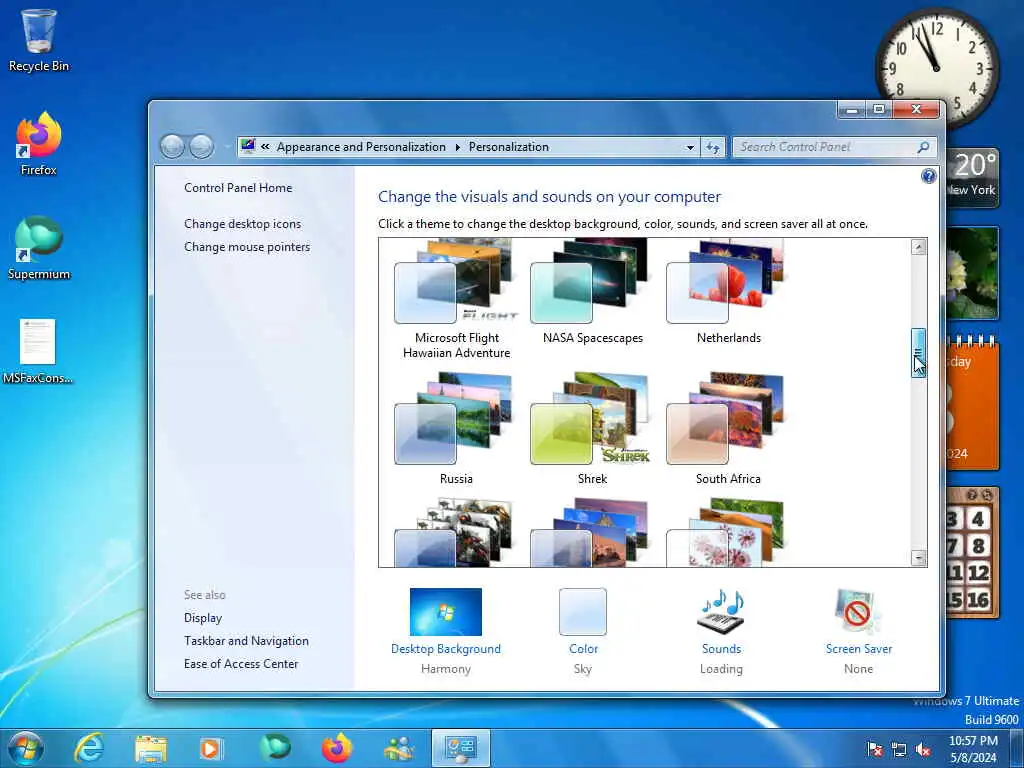The height and width of the screenshot is (768, 1024).
Task: Click the number puzzle gadget
Action: point(972,552)
